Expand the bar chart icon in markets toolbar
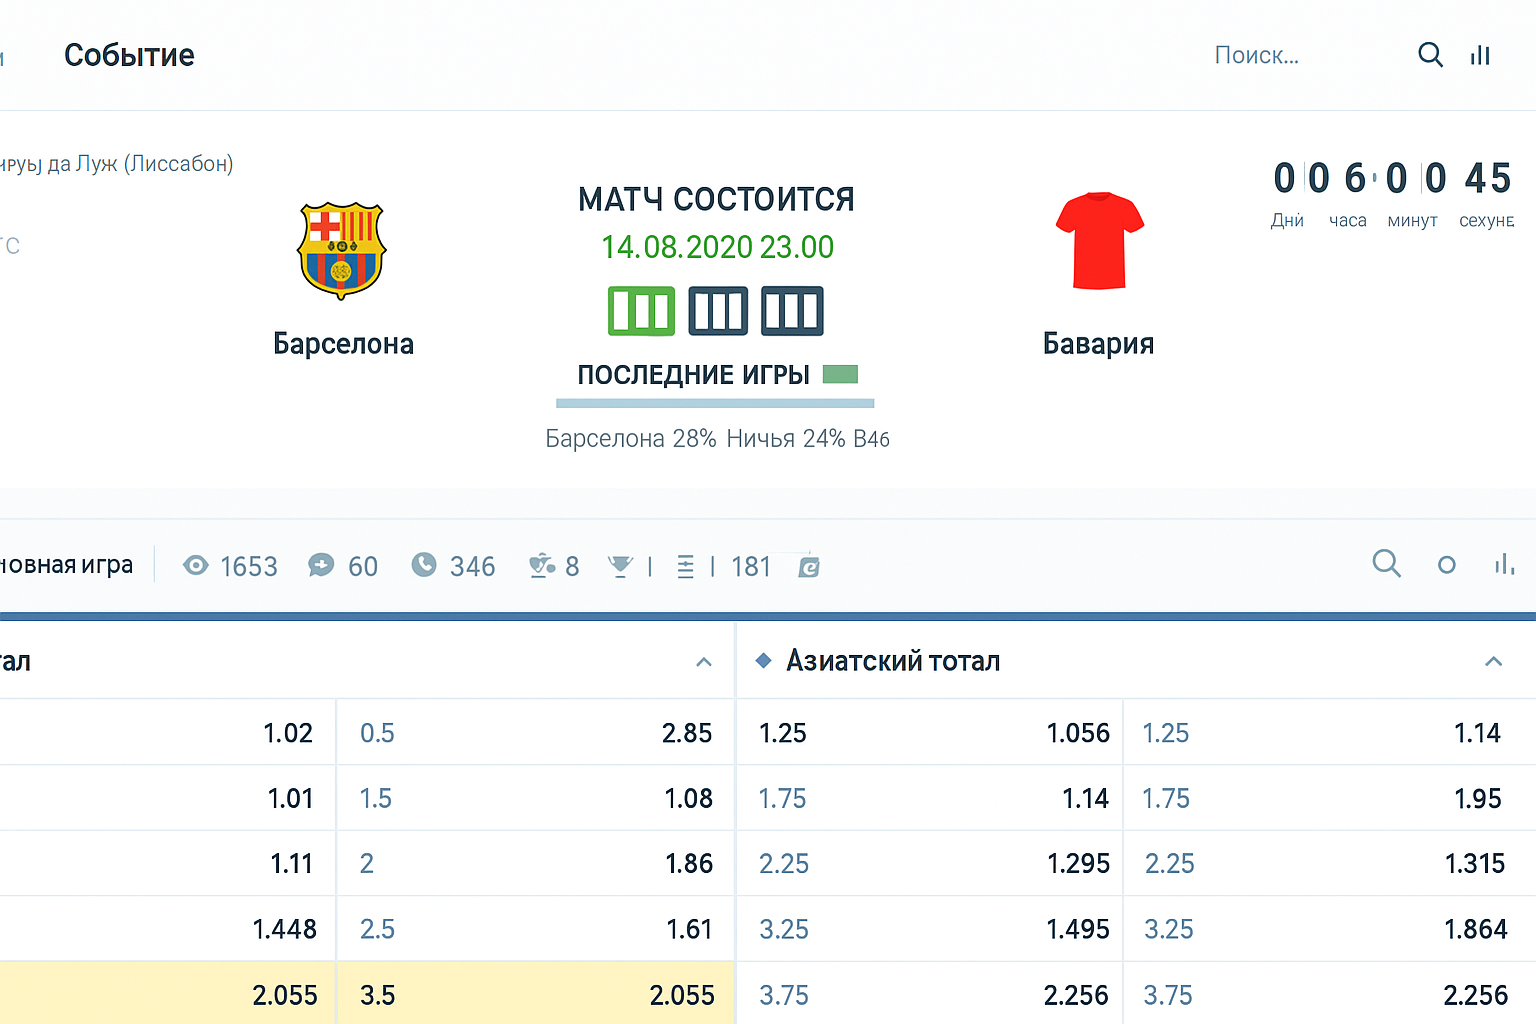This screenshot has height=1024, width=1536. coord(1503,565)
